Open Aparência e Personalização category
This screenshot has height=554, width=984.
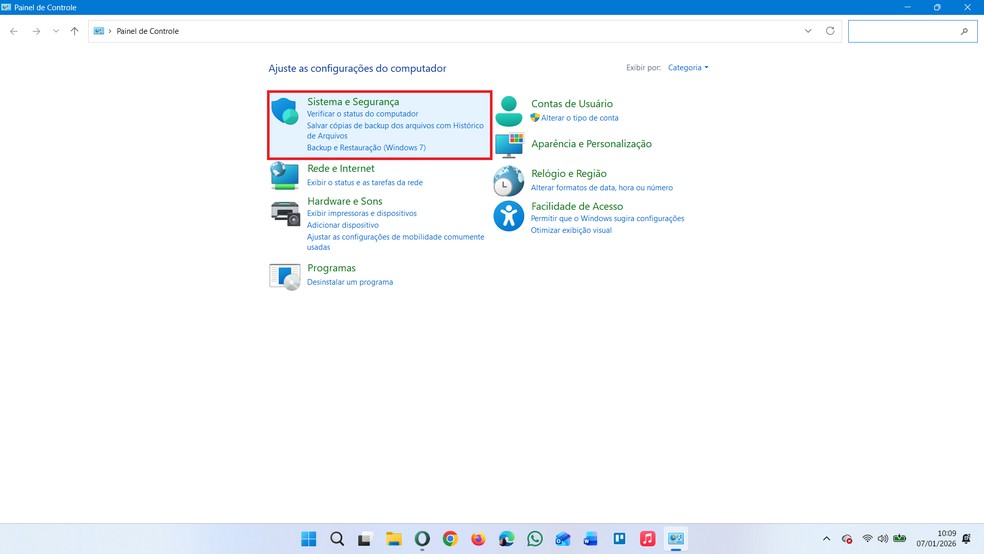pos(591,144)
